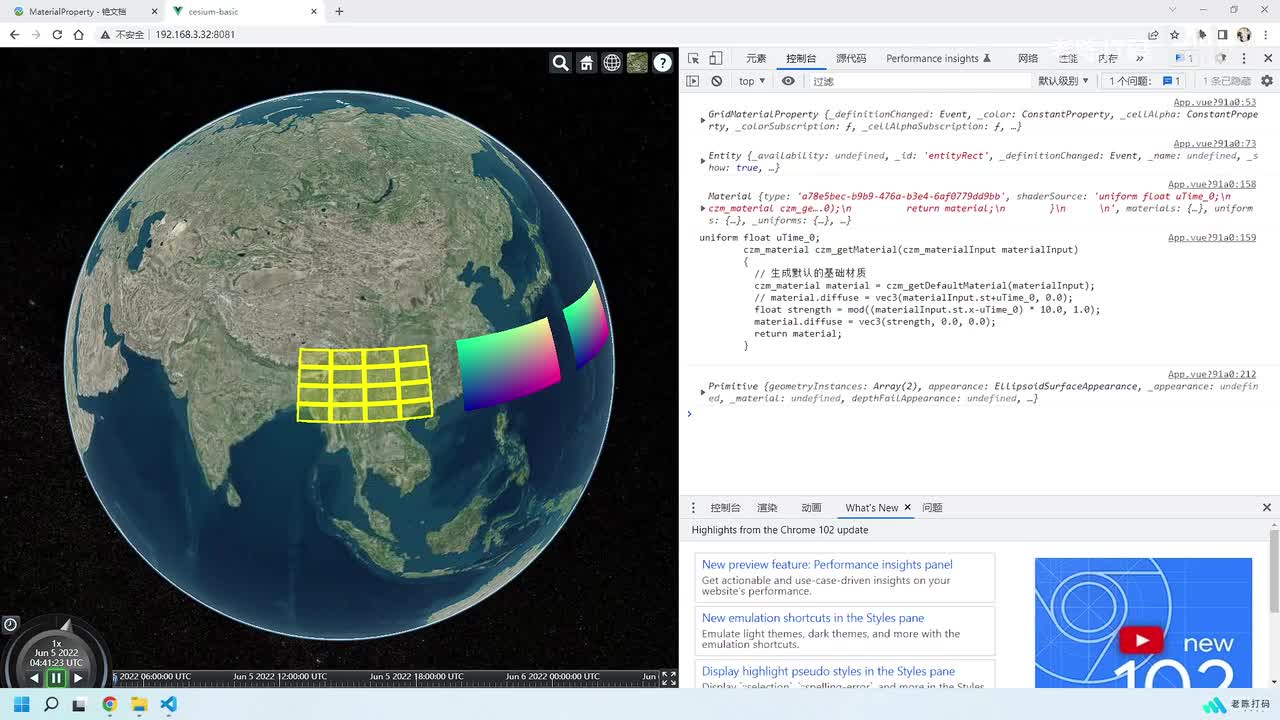Expand the Entity log object

pyautogui.click(x=702, y=161)
